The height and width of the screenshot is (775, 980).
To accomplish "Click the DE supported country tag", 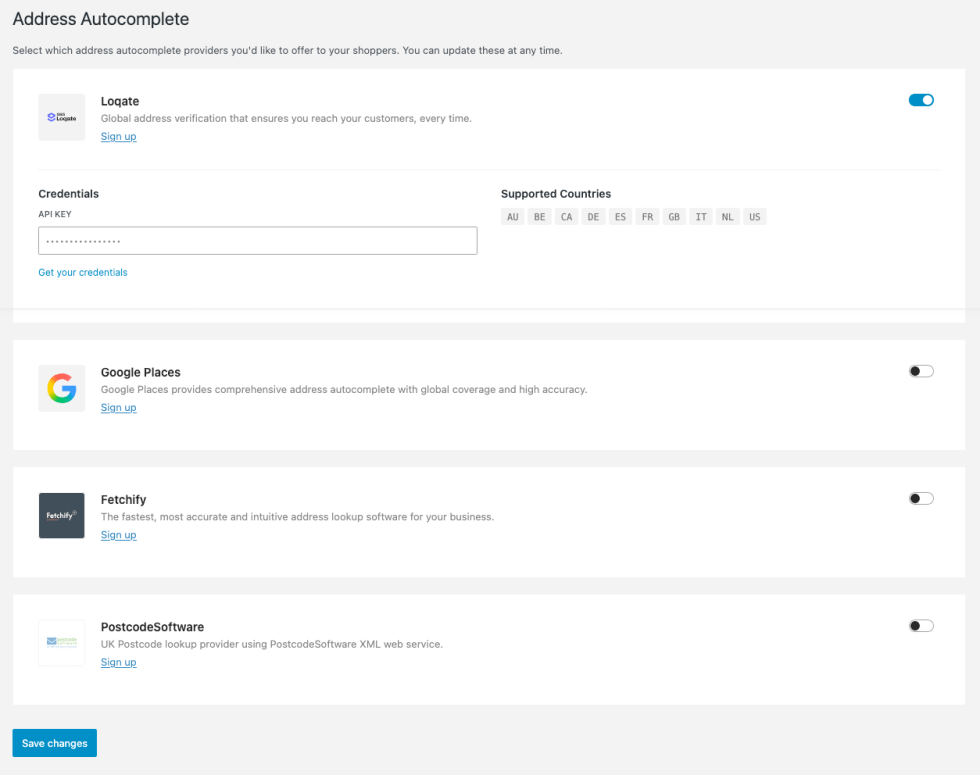I will pos(594,217).
